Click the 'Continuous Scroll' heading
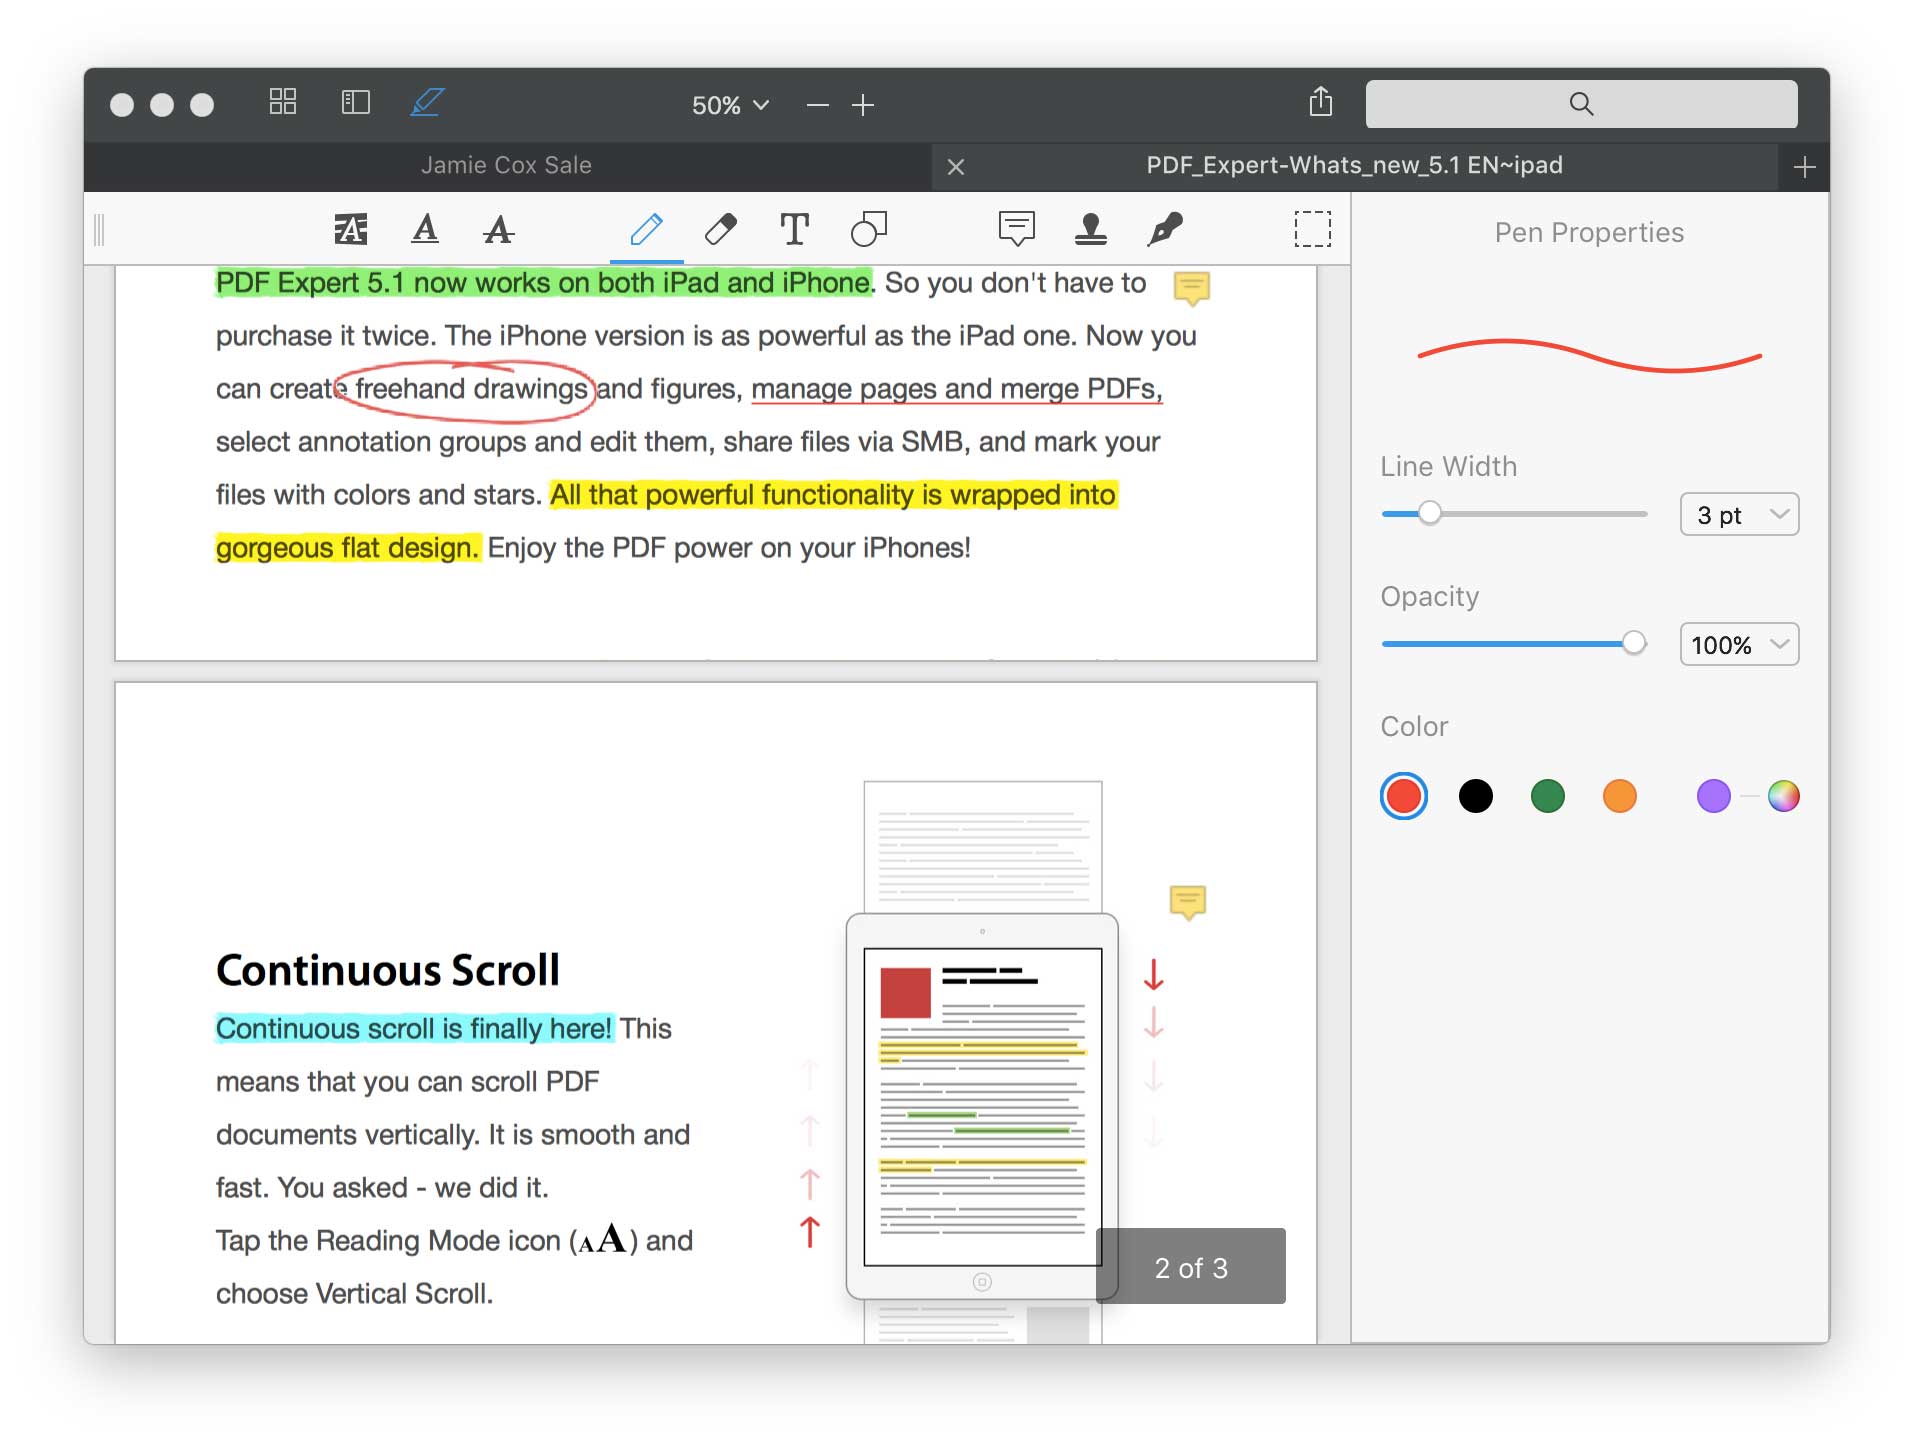1914x1444 pixels. [388, 970]
